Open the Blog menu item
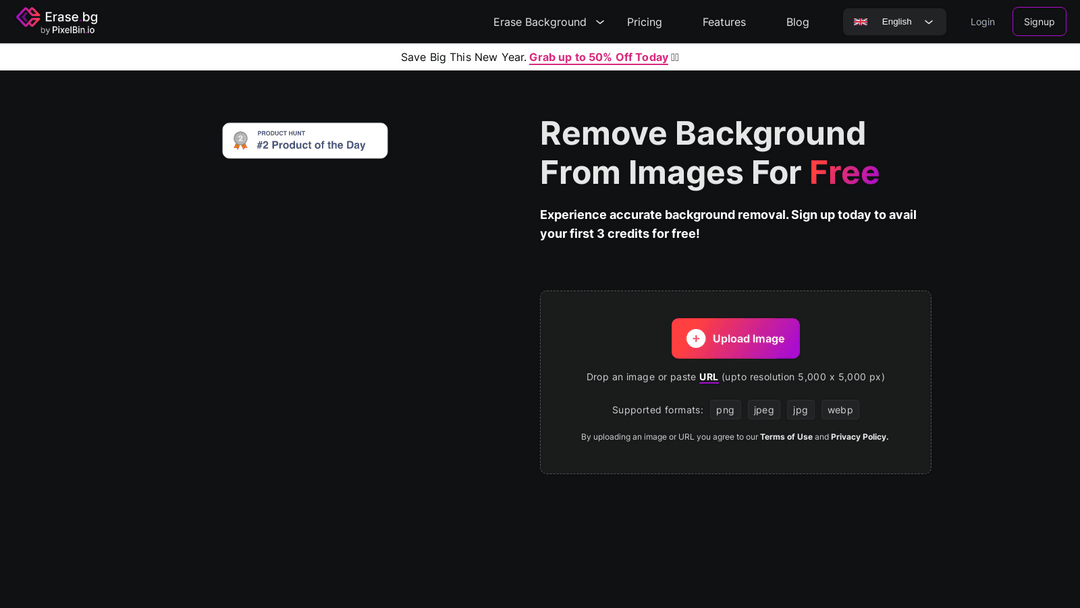Screen dimensions: 1080x608 pos(797,22)
